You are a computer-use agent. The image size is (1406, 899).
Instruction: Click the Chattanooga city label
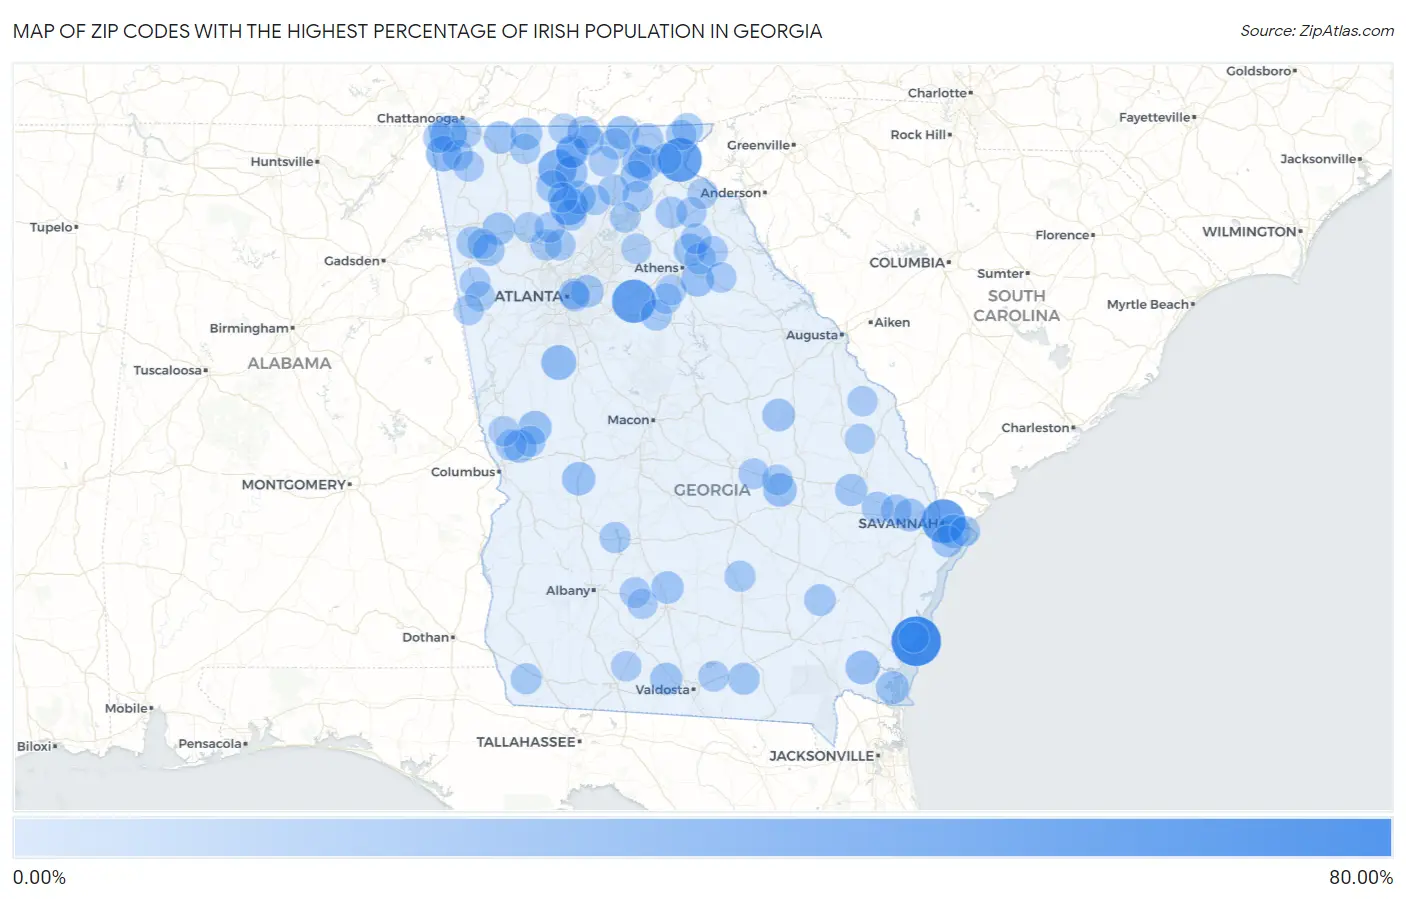coord(417,118)
